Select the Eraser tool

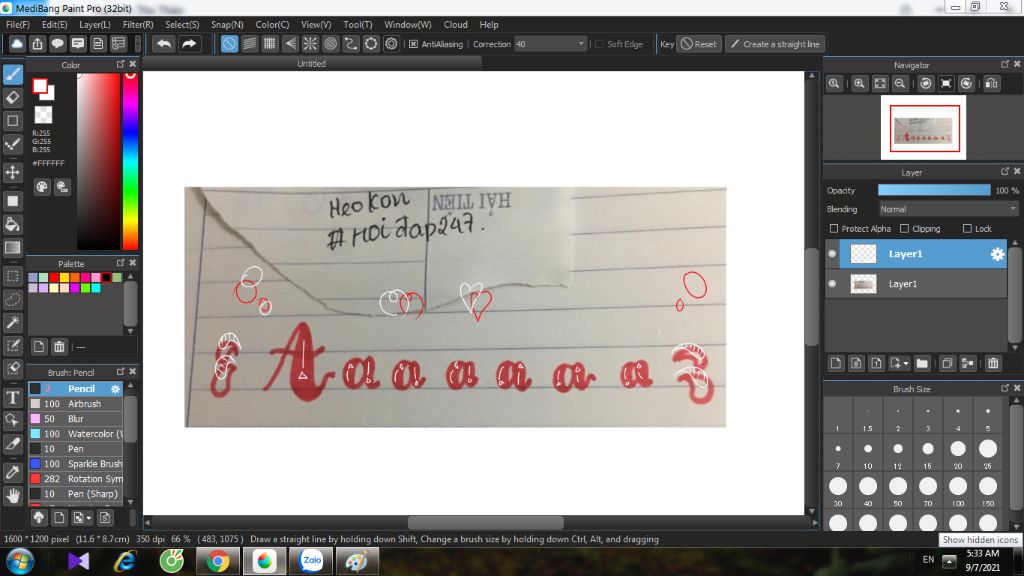point(12,97)
